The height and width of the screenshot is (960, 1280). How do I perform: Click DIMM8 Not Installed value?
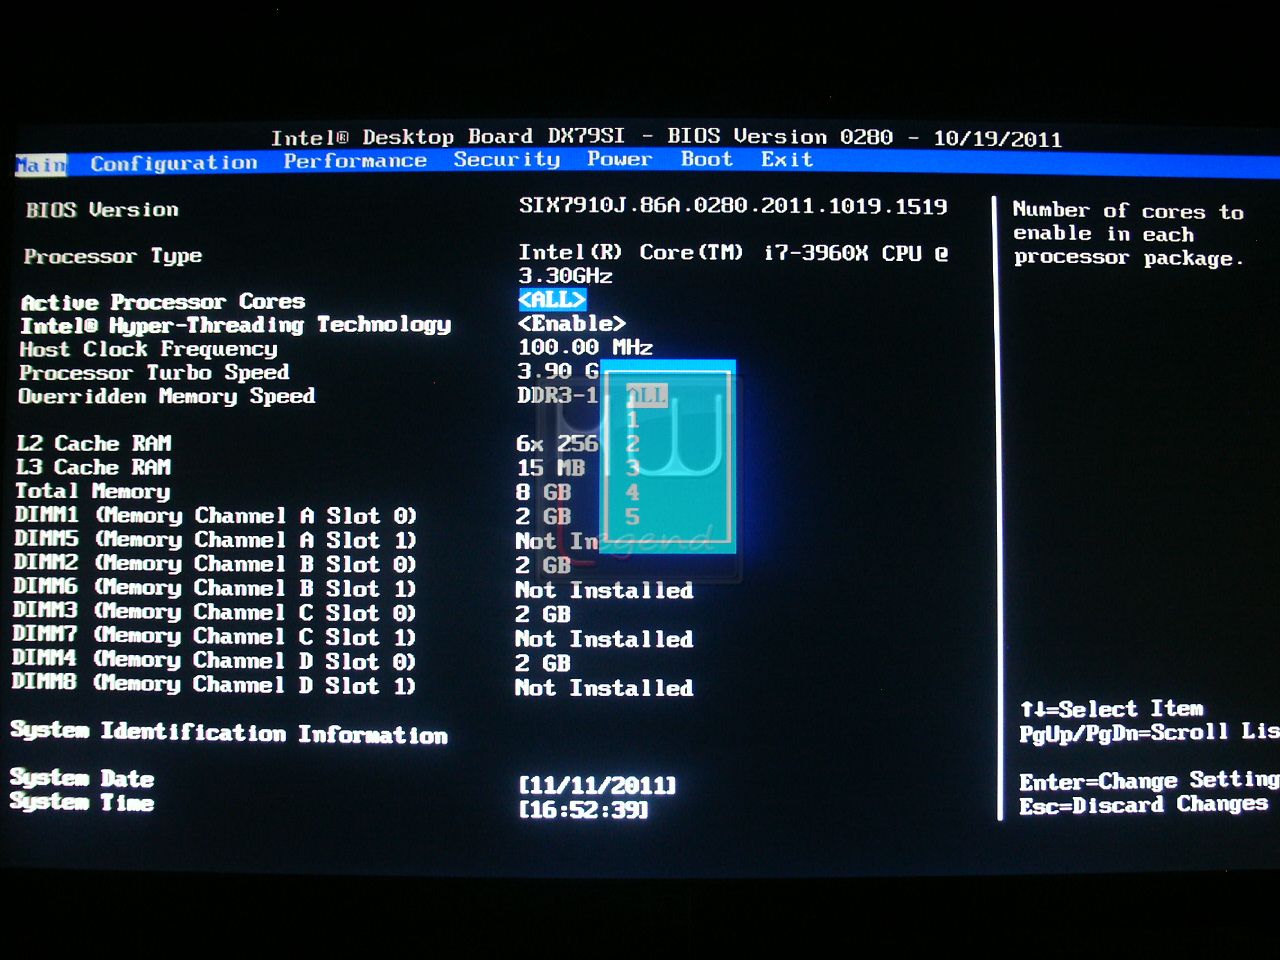coord(604,688)
